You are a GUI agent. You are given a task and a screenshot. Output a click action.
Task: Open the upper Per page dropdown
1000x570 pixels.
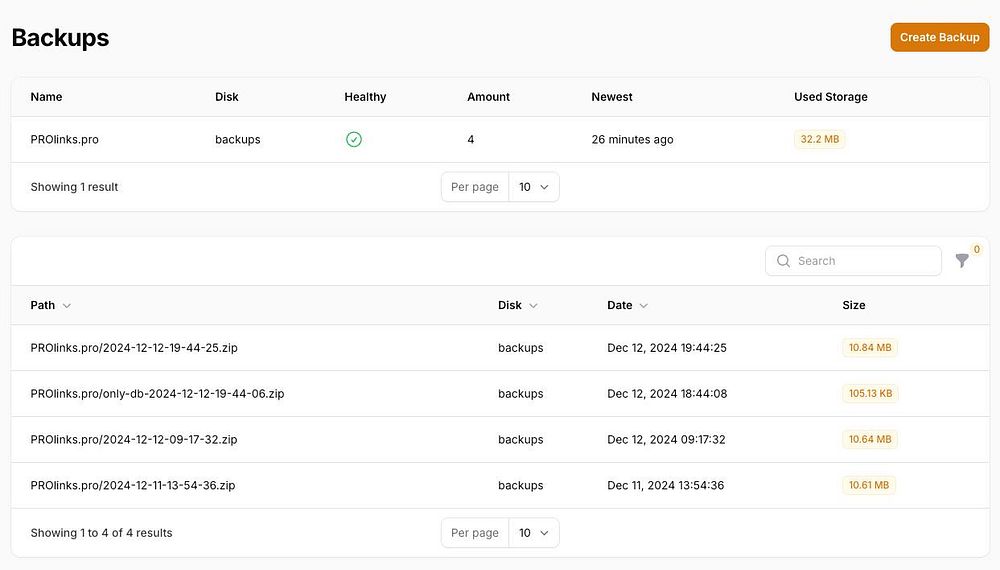(x=533, y=187)
